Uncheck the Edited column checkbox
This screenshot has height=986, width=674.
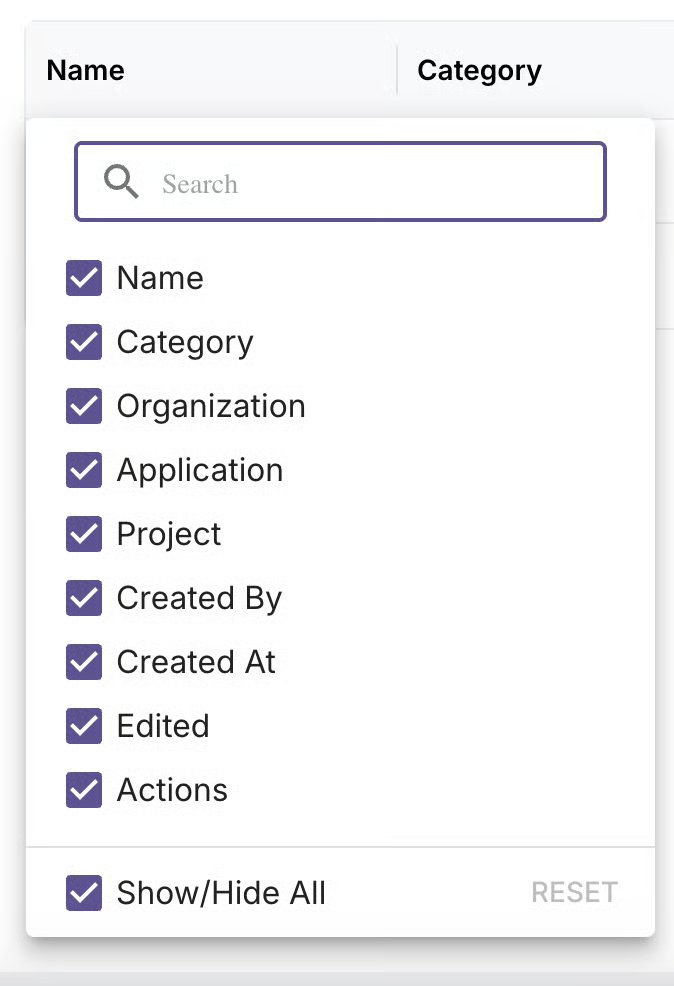click(84, 726)
